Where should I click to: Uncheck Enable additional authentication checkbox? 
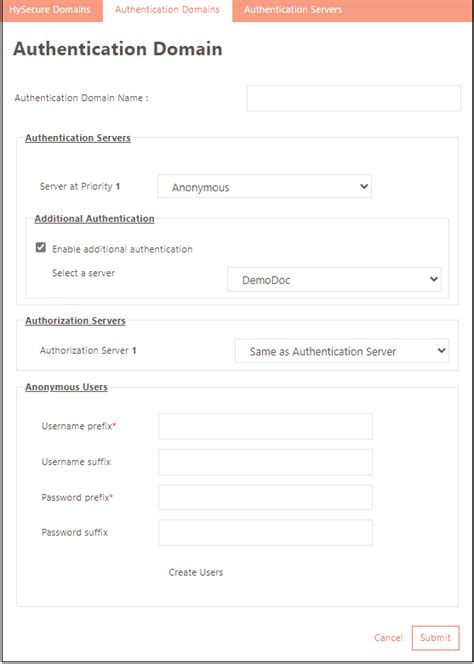41,248
